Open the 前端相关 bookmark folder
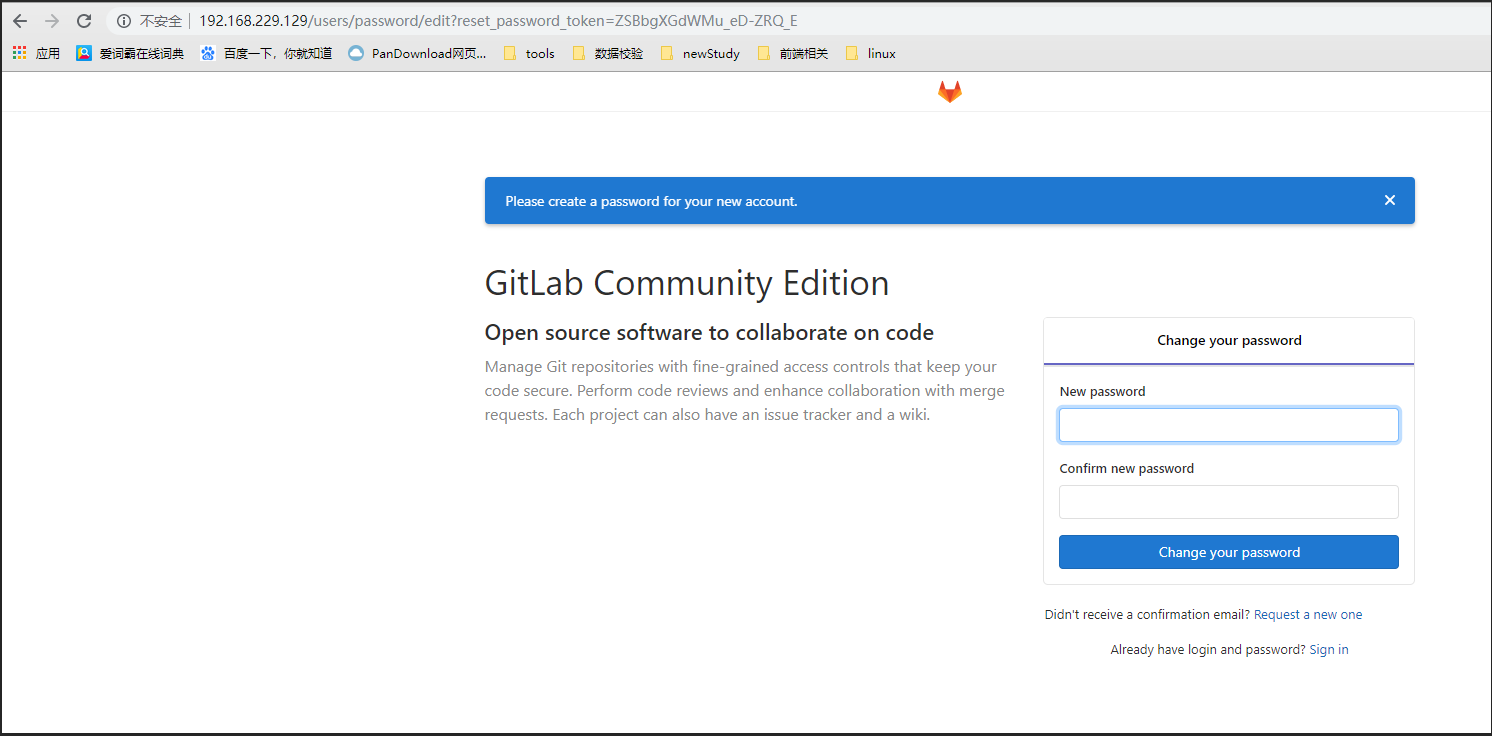Viewport: 1492px width, 736px height. point(793,53)
